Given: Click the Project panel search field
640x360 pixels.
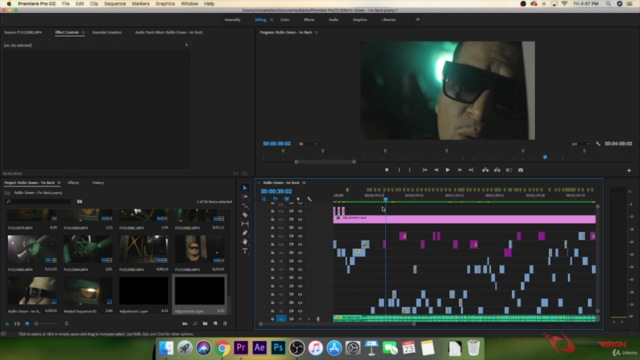Looking at the screenshot, I should click(x=39, y=201).
